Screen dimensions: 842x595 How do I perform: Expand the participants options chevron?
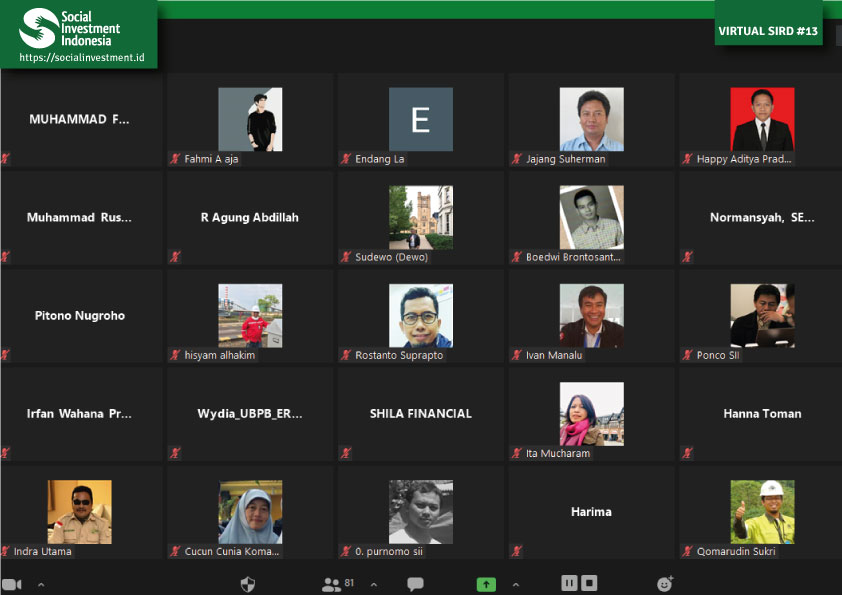tap(374, 585)
